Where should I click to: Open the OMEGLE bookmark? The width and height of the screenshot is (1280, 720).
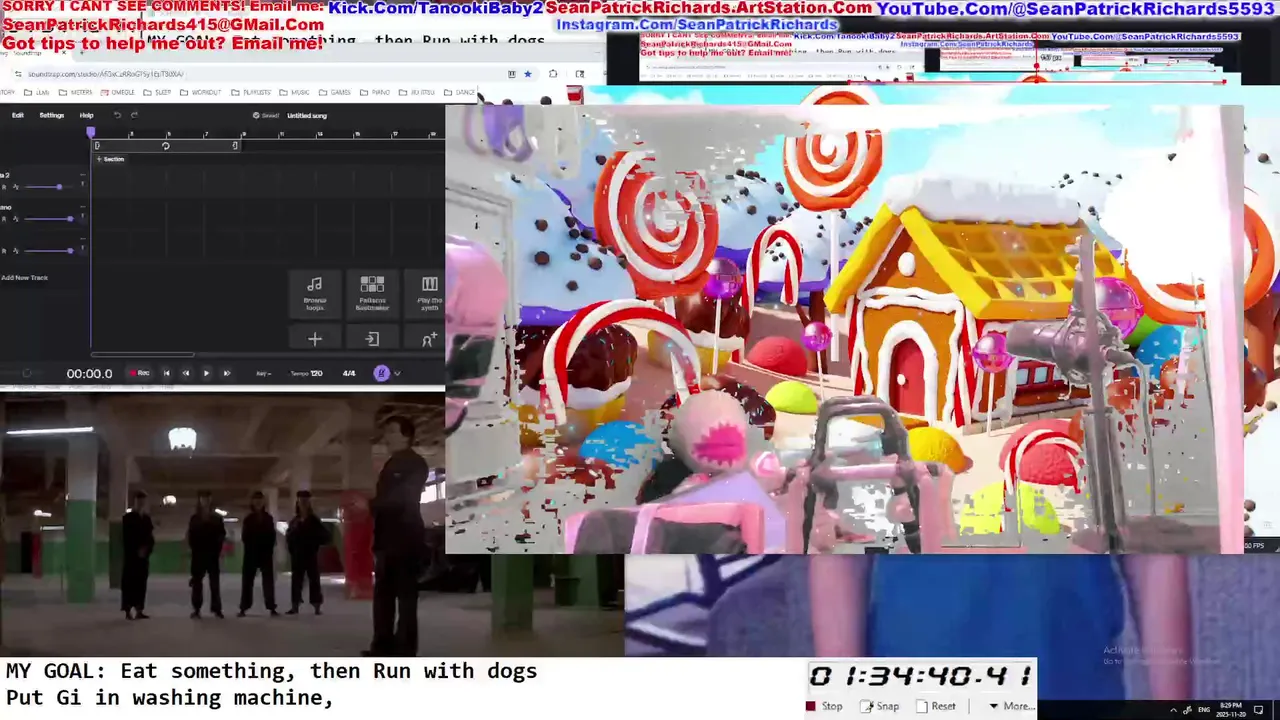(x=118, y=92)
